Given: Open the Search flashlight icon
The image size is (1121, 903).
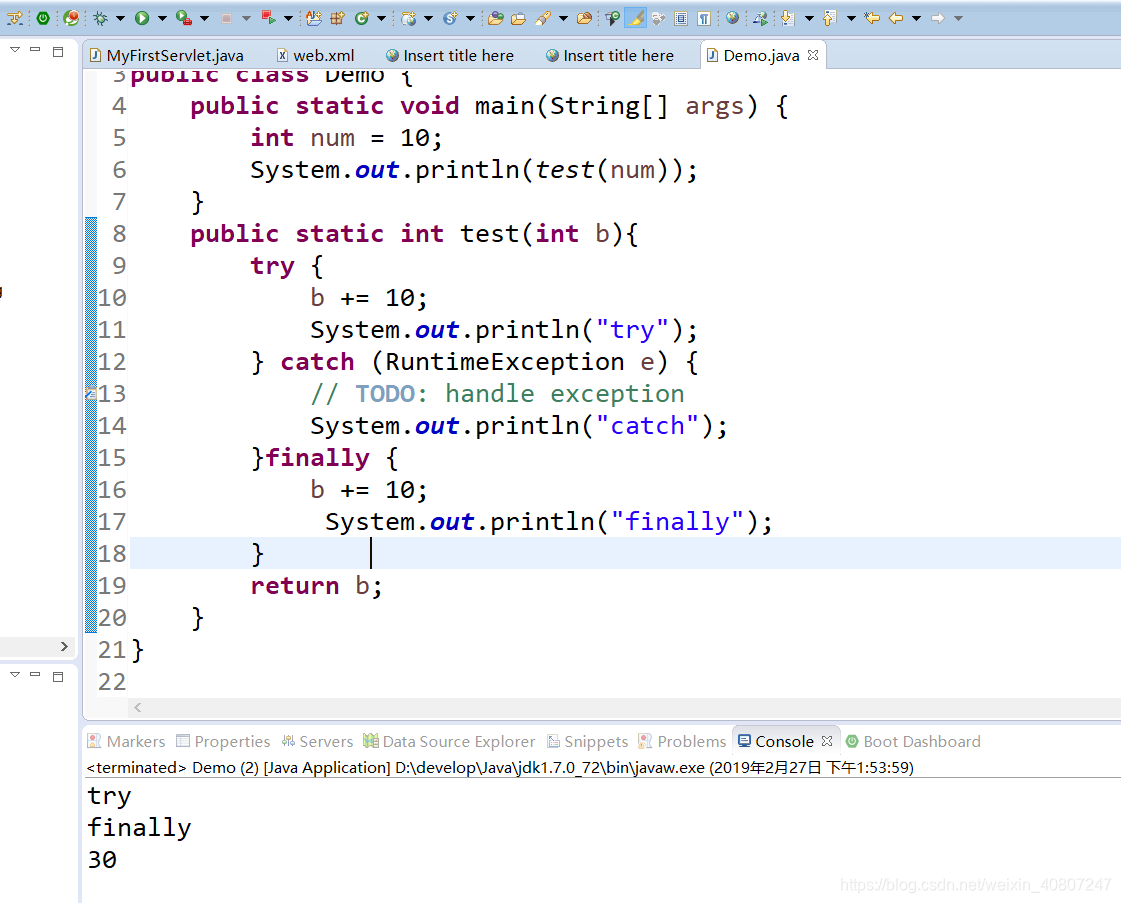Looking at the screenshot, I should click(x=542, y=17).
